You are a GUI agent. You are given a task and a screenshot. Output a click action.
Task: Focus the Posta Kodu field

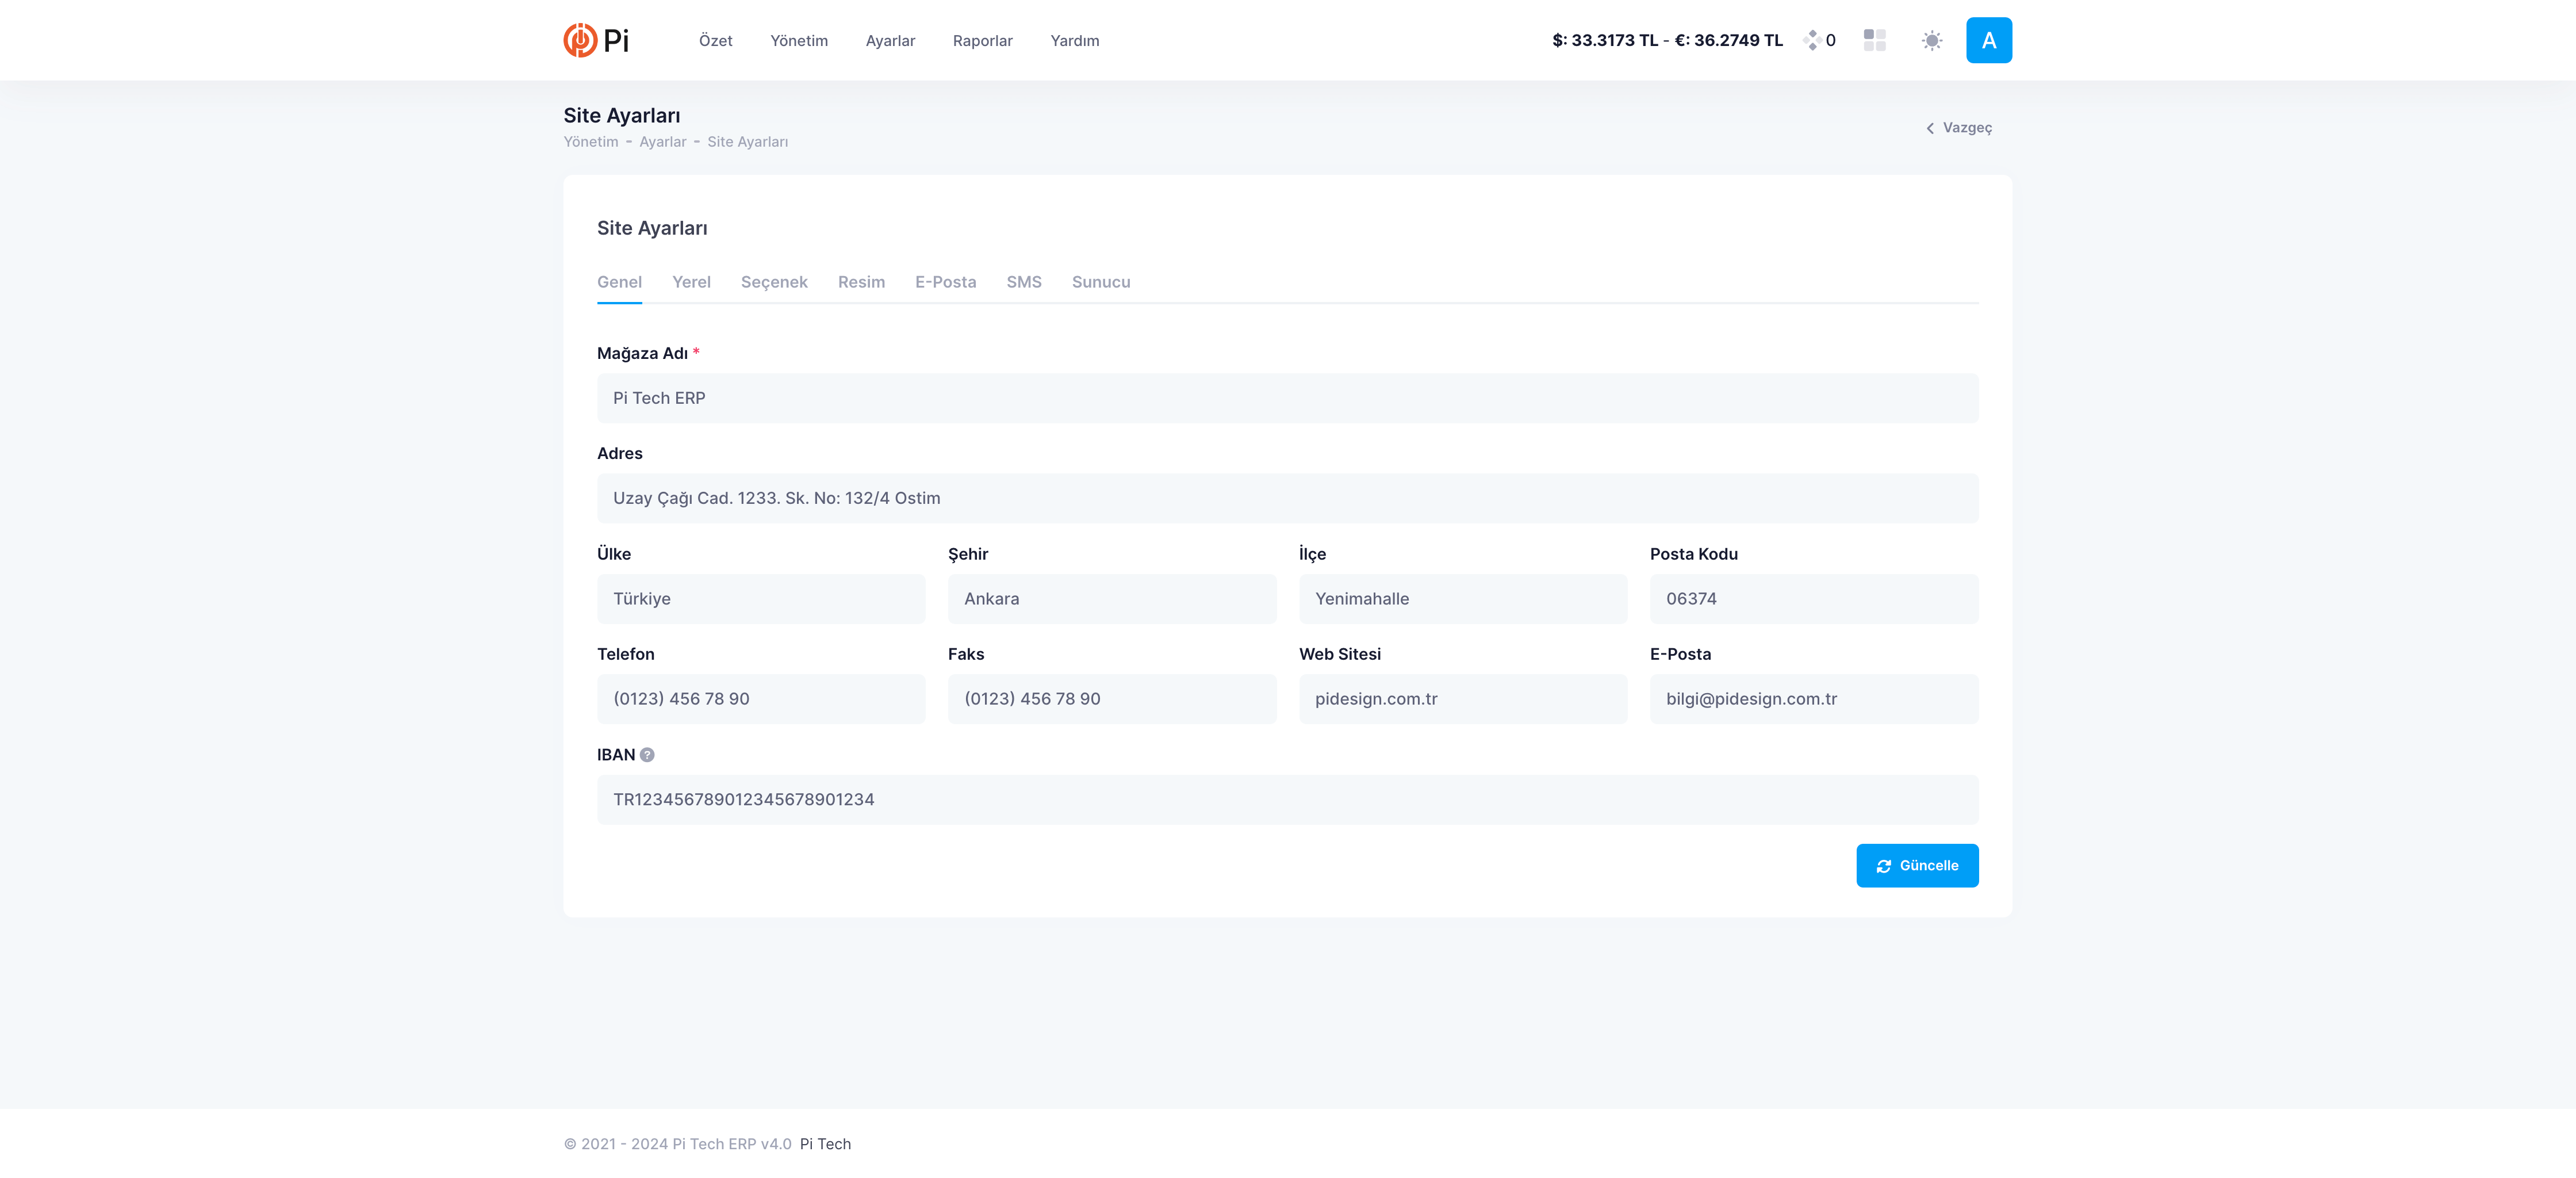1813,599
